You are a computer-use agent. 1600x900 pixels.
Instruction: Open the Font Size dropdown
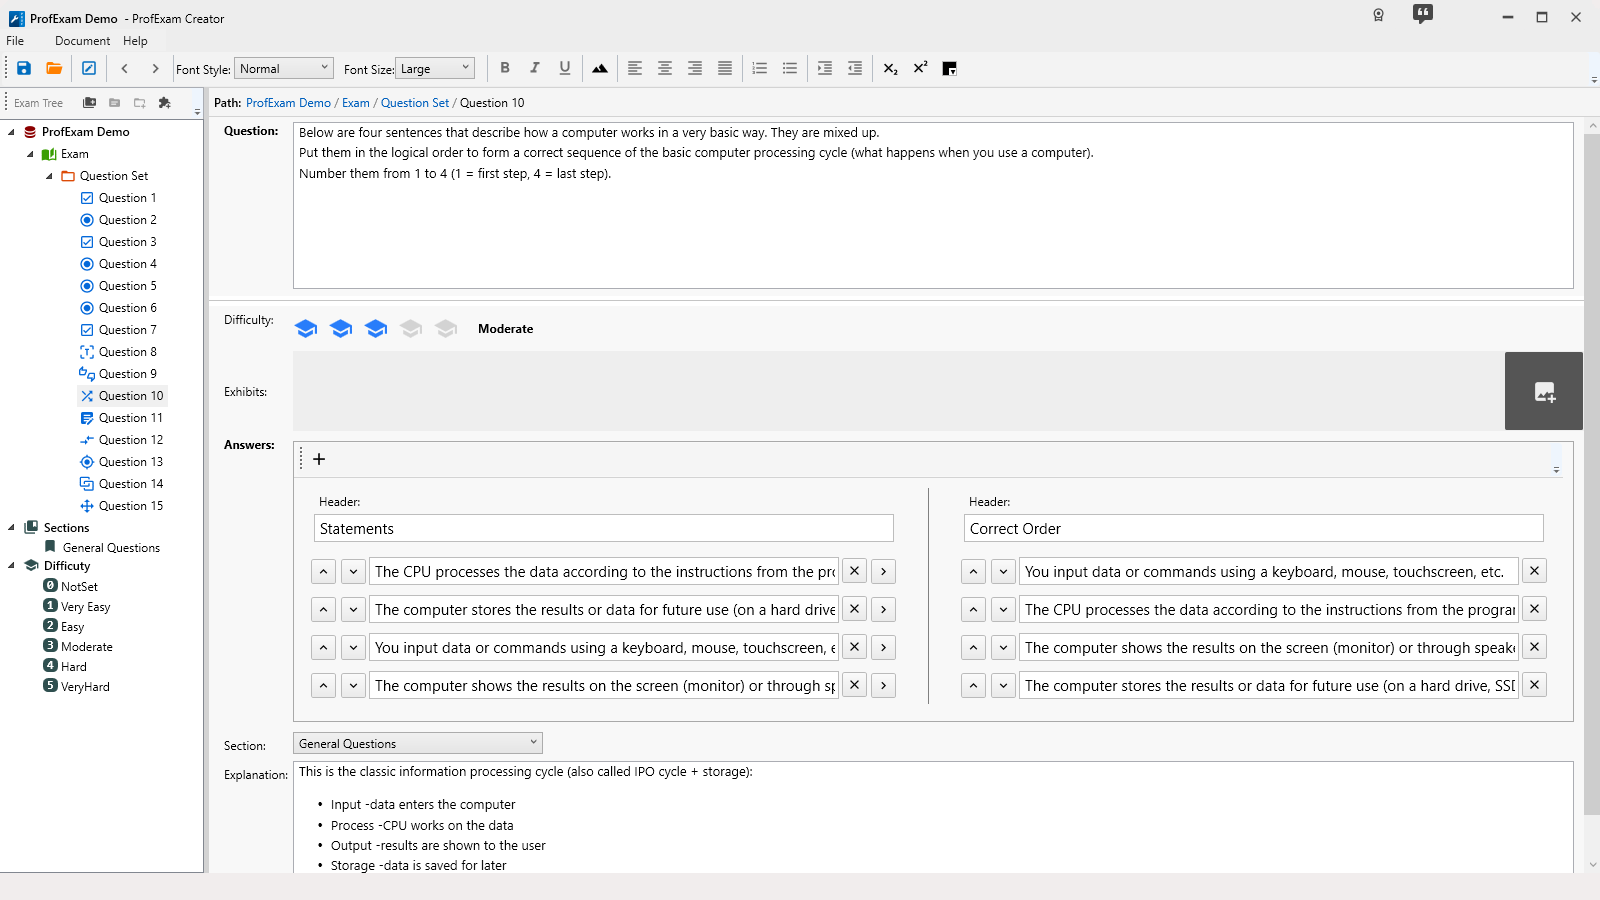pos(435,68)
